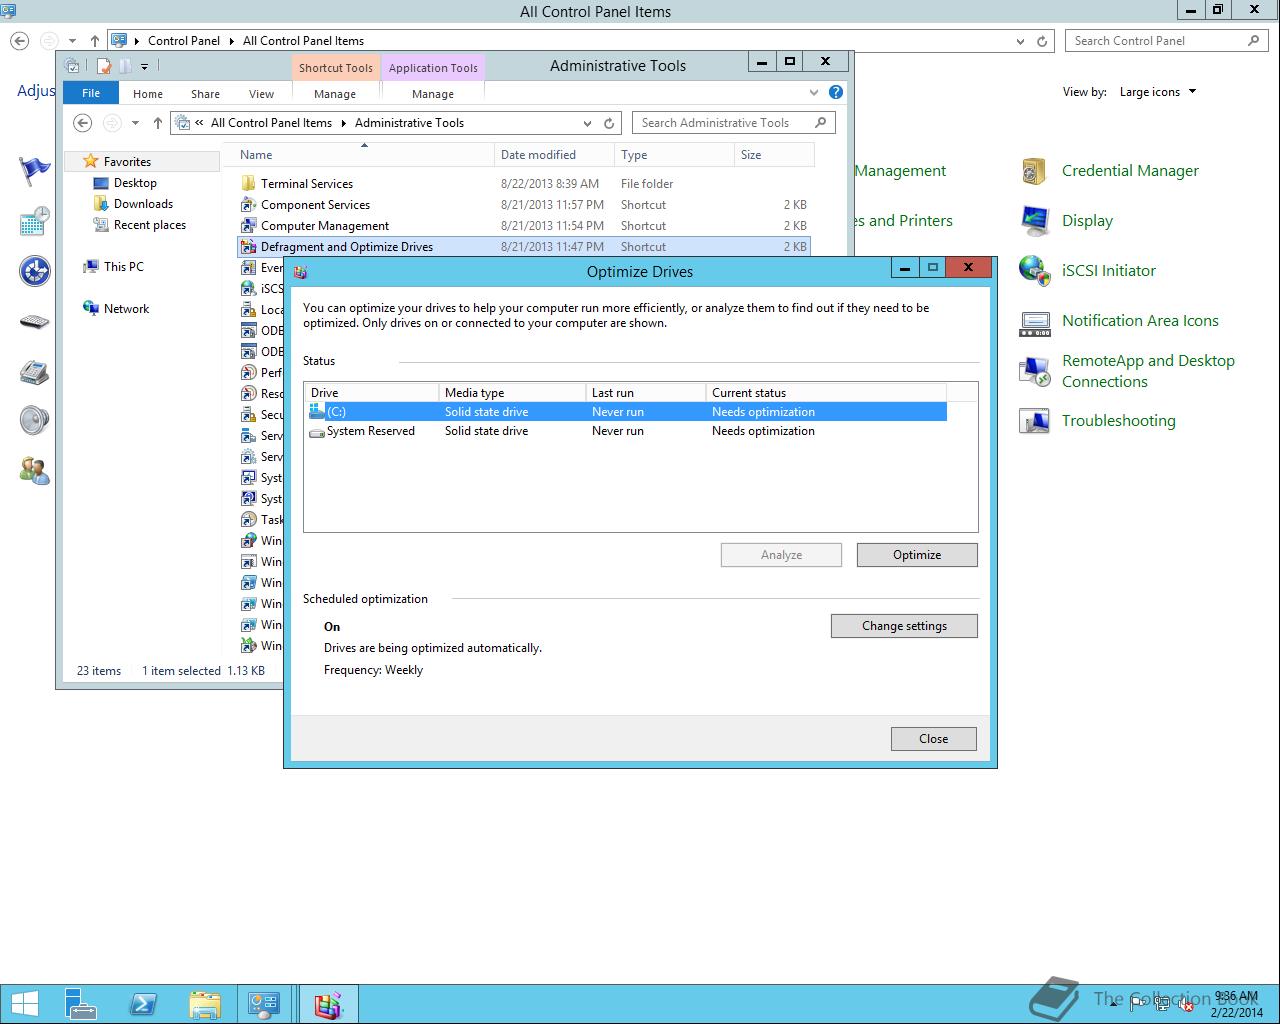This screenshot has width=1280, height=1024.
Task: Refresh the Control Panel window
Action: [1042, 41]
